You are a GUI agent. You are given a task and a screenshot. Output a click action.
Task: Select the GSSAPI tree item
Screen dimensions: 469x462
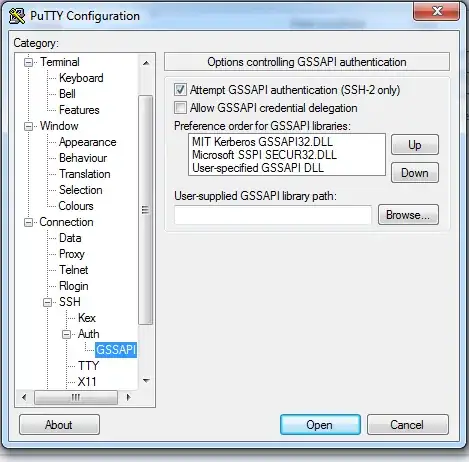click(116, 350)
